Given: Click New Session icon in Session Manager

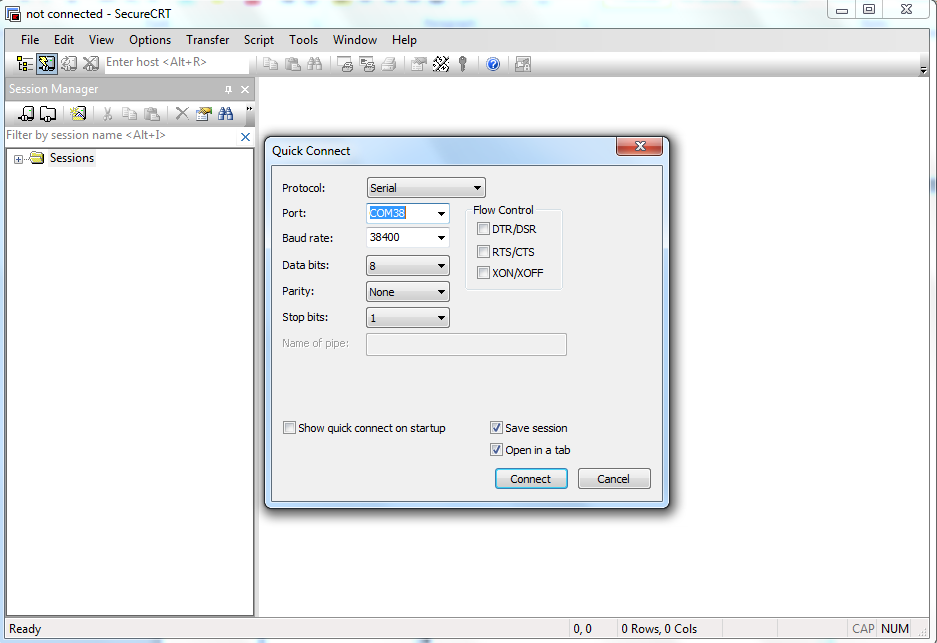Looking at the screenshot, I should [x=78, y=114].
